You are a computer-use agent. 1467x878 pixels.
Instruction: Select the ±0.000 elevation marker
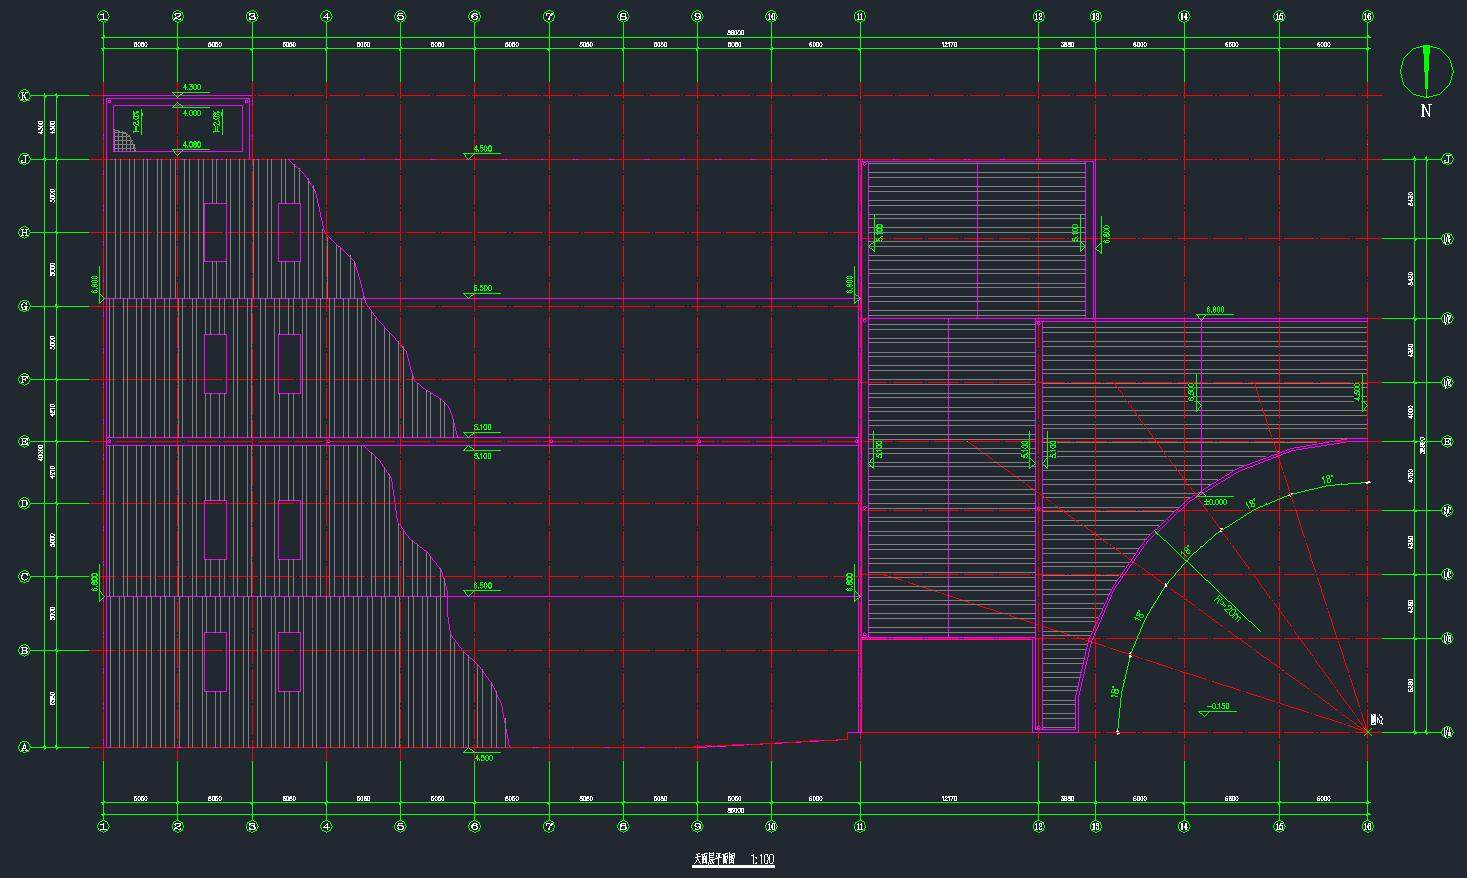[x=1215, y=502]
